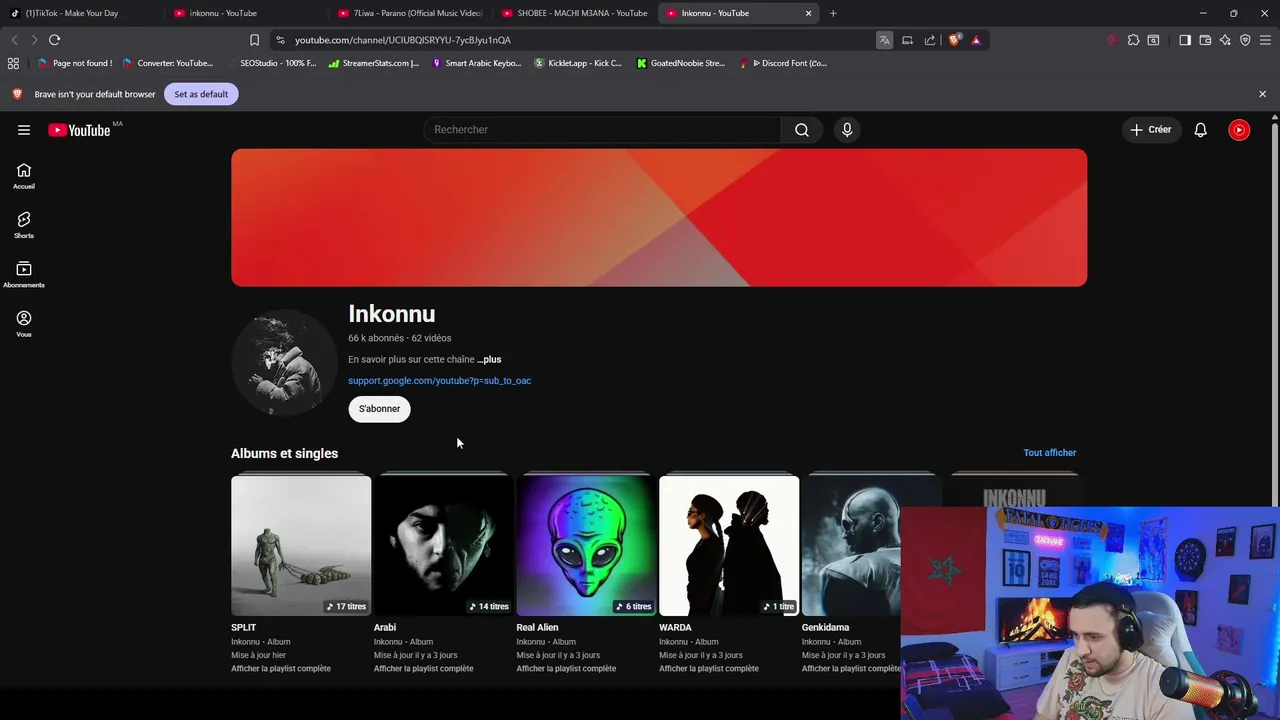Viewport: 1280px width, 720px height.
Task: Toggle the browser sidebar panel
Action: point(1185,40)
